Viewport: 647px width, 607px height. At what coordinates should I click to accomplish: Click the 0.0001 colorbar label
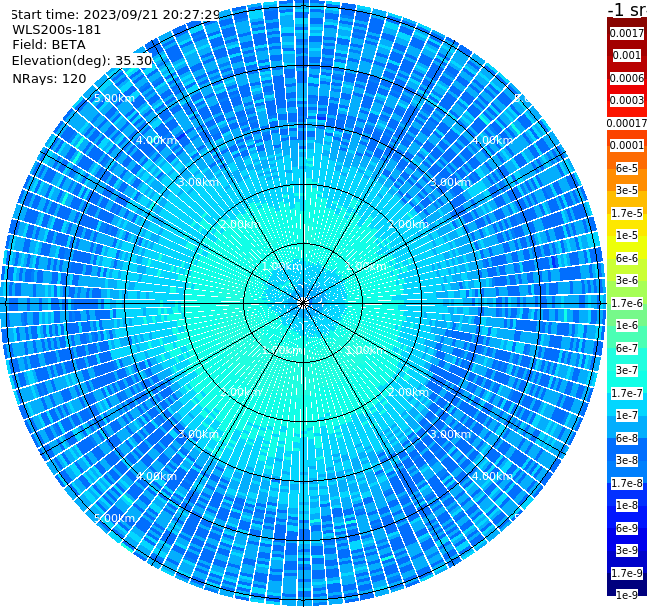tap(627, 145)
